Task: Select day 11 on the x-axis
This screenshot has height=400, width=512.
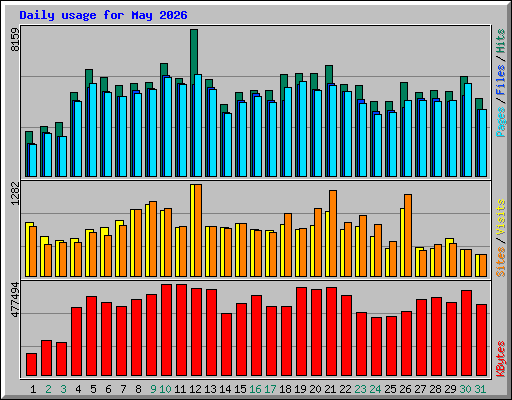Action: tap(180, 389)
